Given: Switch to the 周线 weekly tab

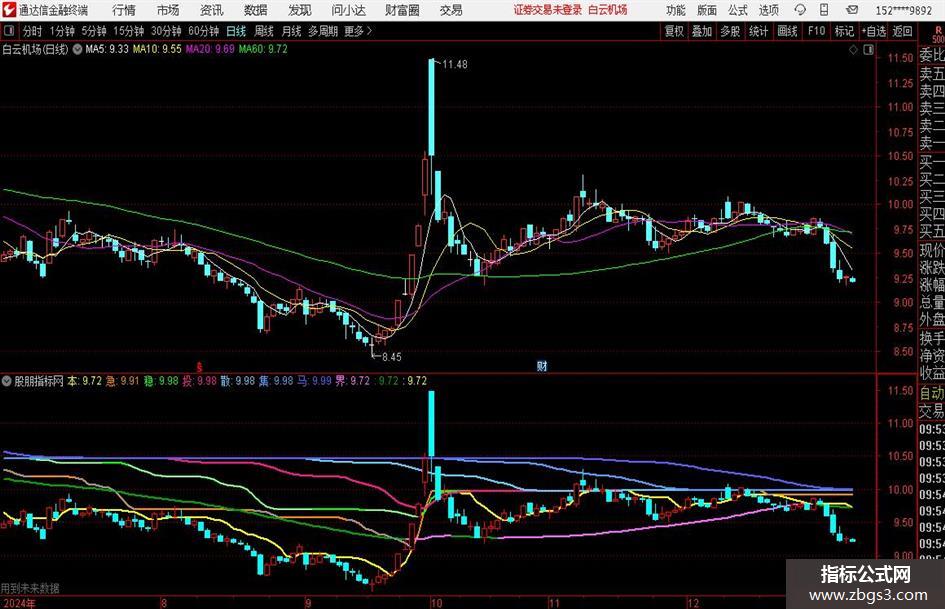Looking at the screenshot, I should (264, 31).
